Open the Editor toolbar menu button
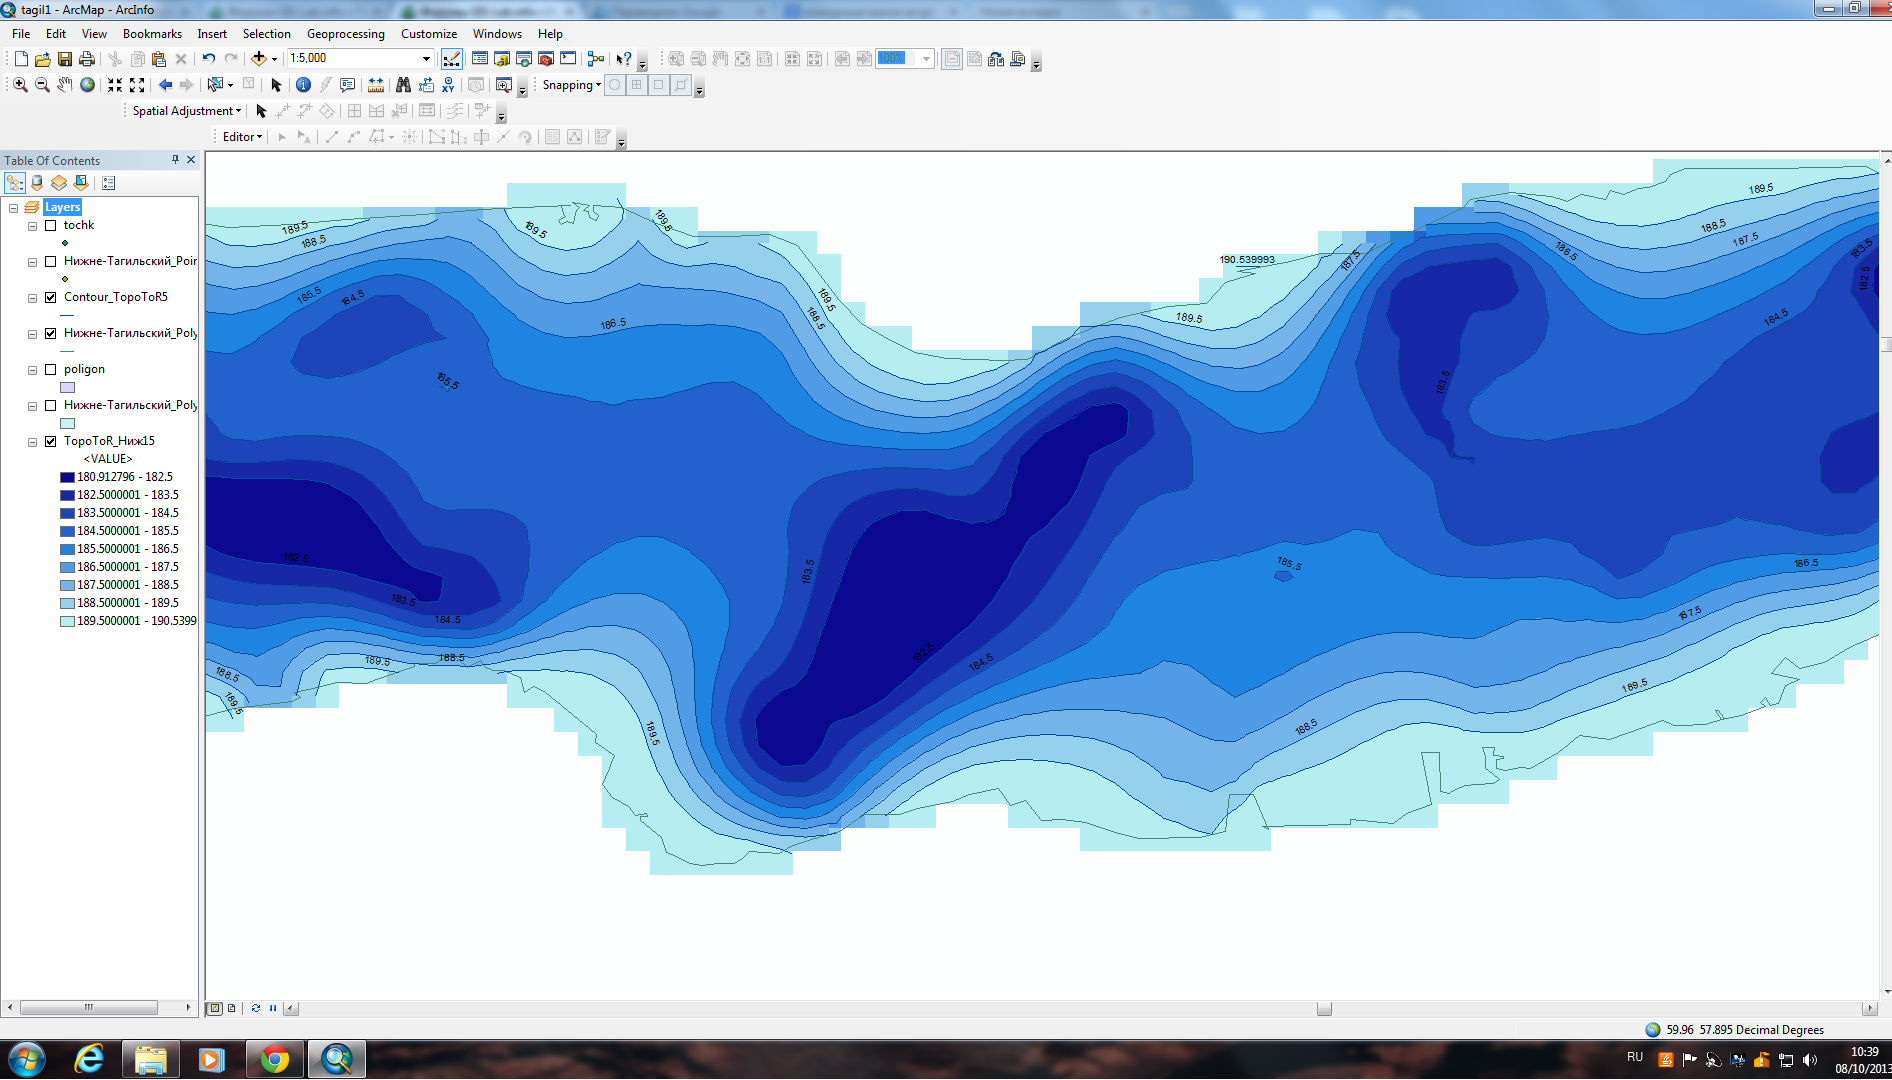1892x1080 pixels. tap(242, 137)
